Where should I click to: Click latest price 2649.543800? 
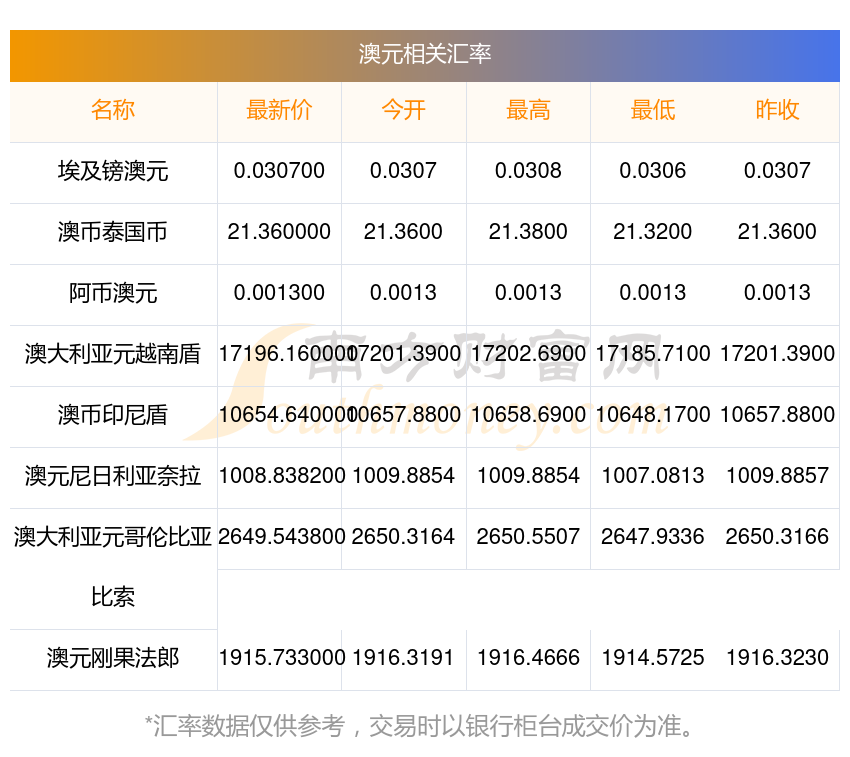point(282,536)
